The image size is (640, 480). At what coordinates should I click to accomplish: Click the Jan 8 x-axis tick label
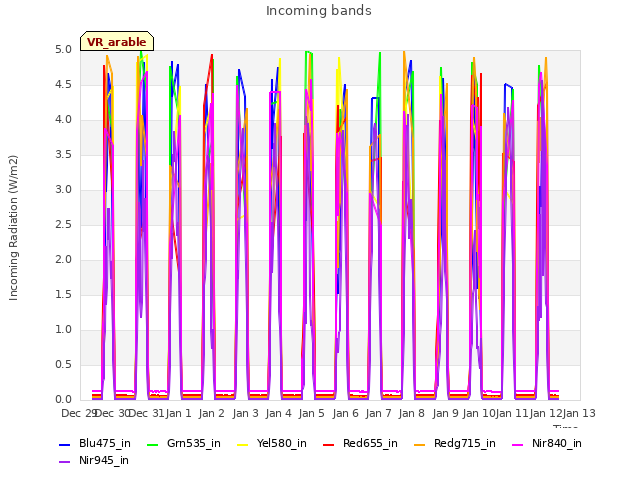(x=411, y=413)
